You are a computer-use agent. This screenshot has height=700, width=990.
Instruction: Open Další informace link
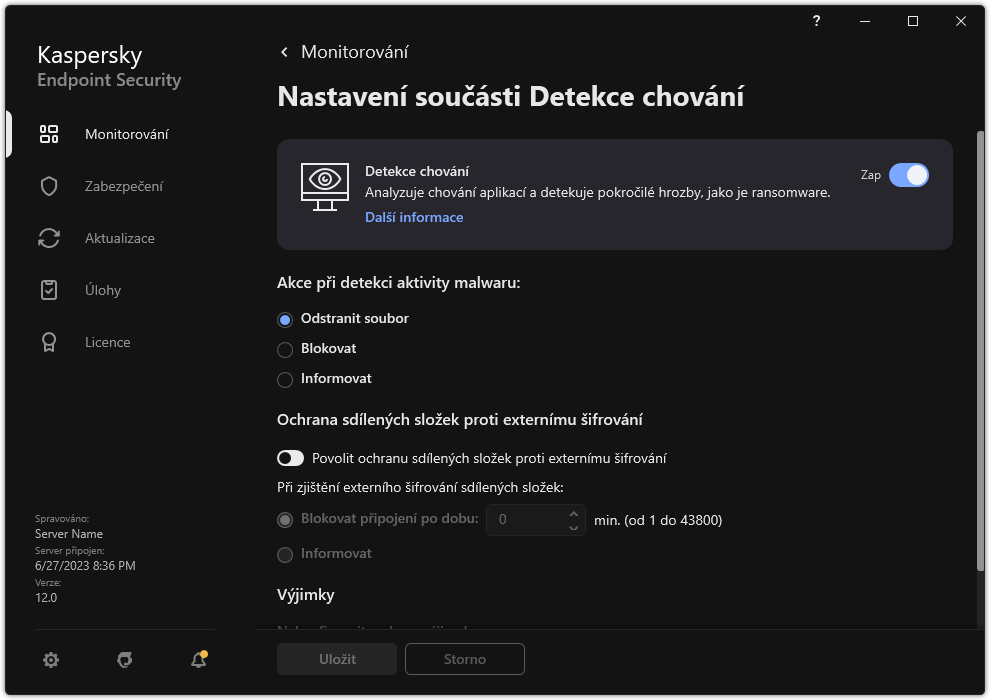click(413, 217)
